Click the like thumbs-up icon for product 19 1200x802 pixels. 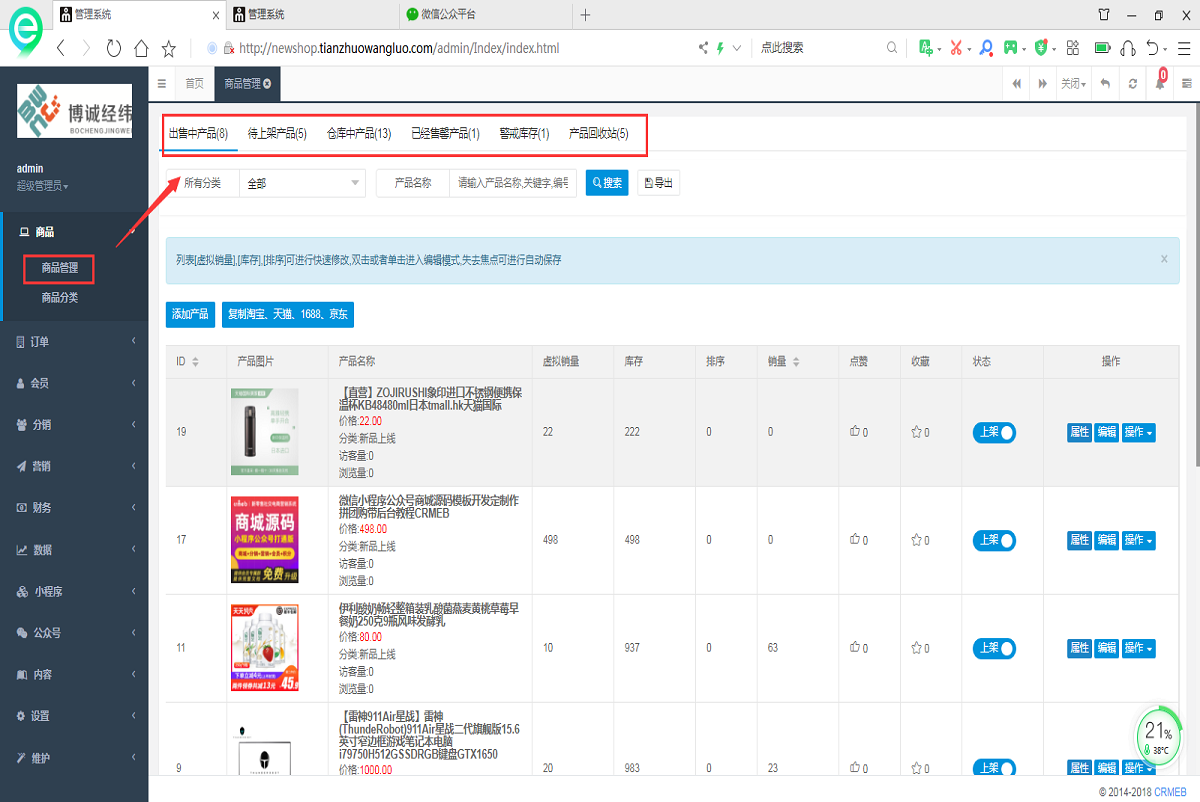click(x=855, y=433)
